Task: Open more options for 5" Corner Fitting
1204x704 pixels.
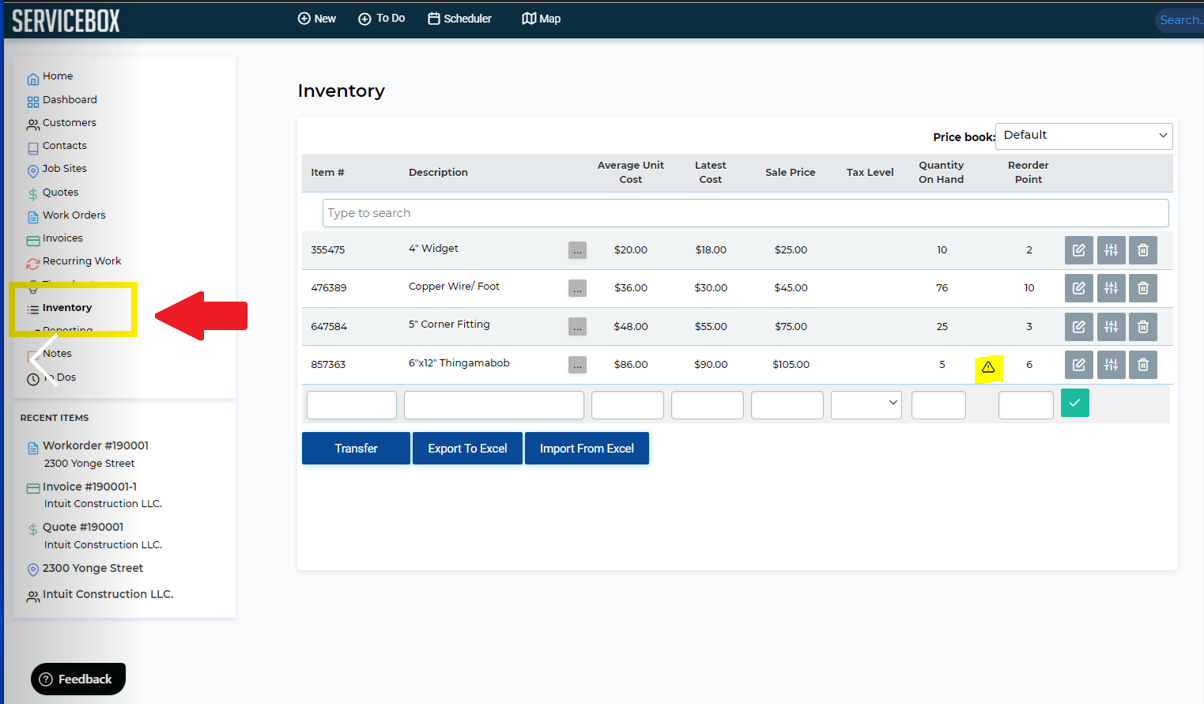Action: point(577,326)
